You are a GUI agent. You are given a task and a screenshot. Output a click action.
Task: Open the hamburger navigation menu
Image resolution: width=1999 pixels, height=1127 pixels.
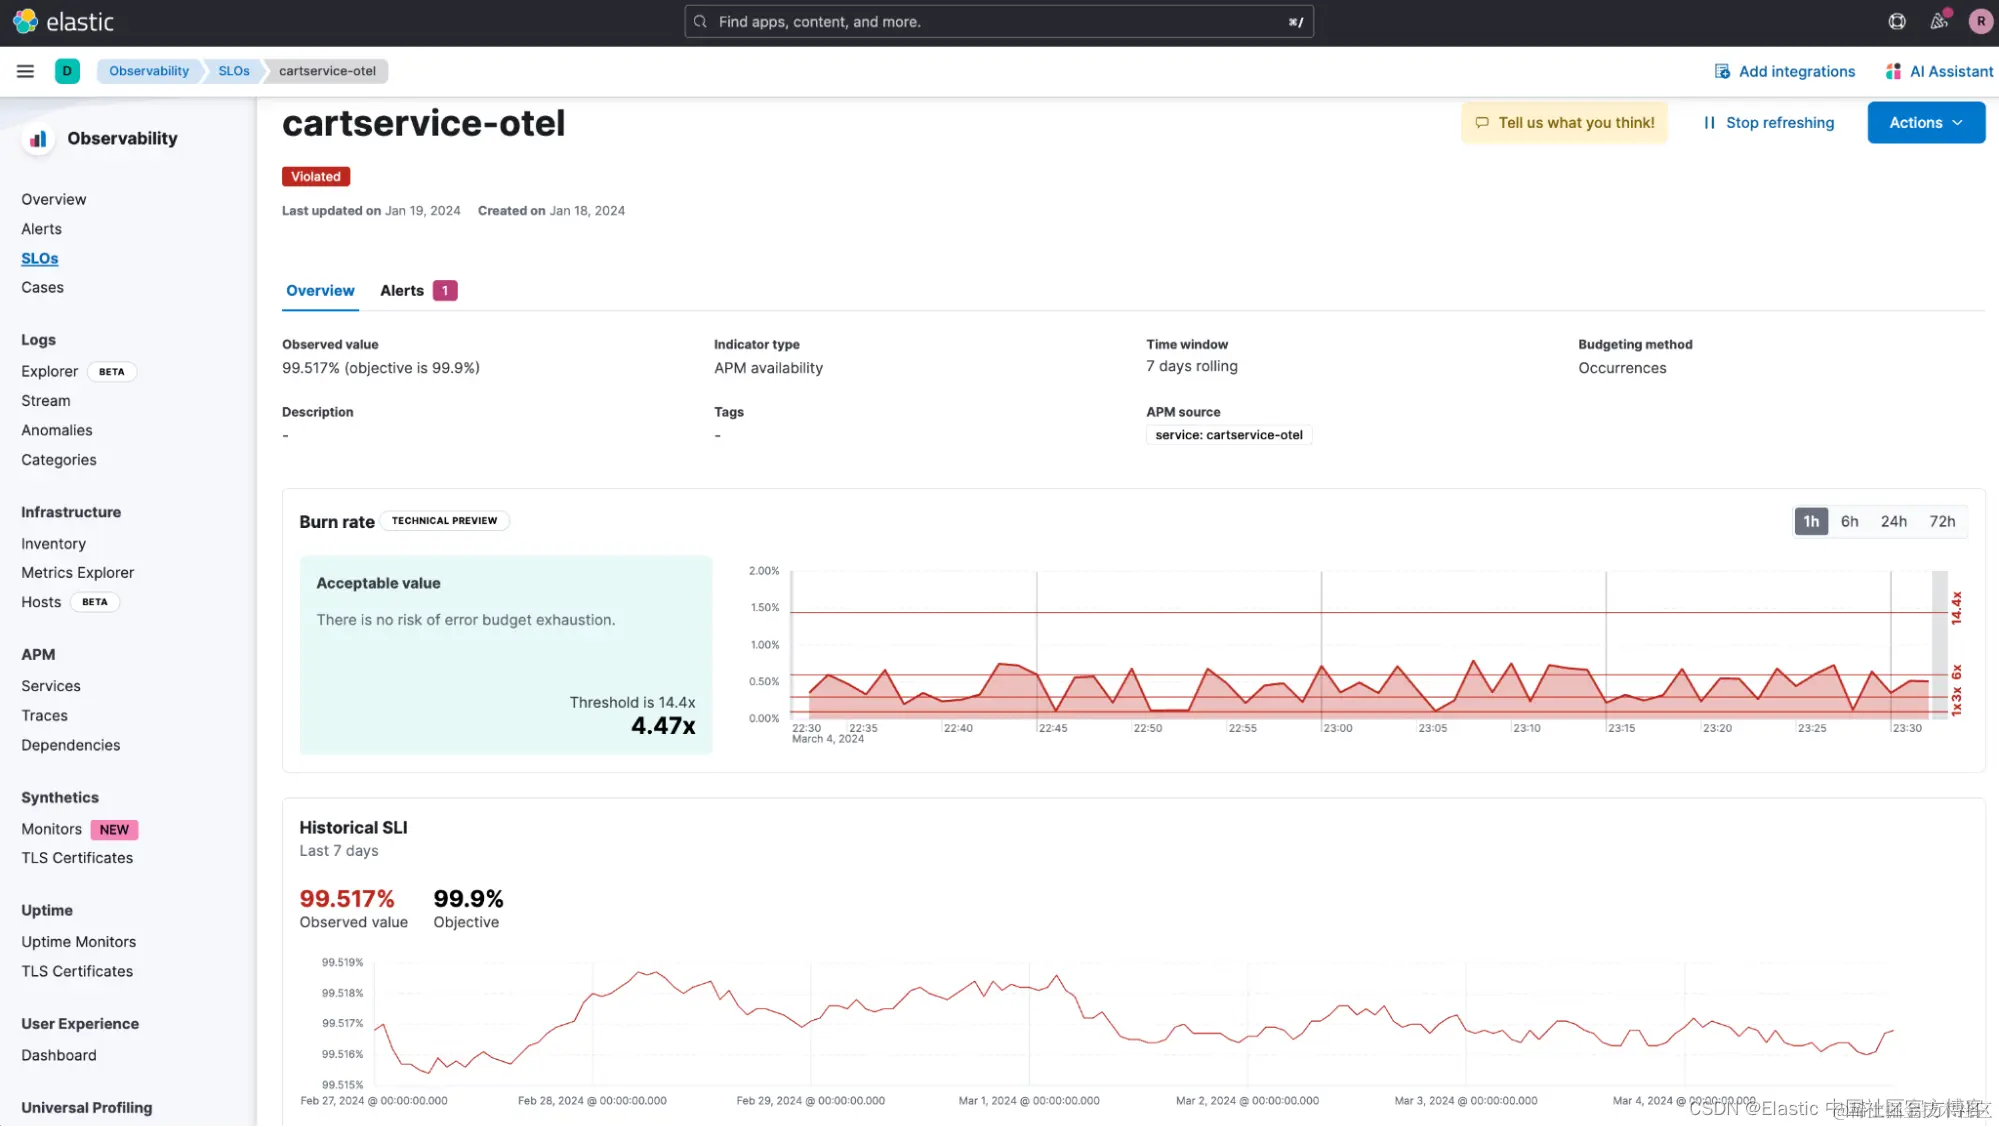[25, 71]
